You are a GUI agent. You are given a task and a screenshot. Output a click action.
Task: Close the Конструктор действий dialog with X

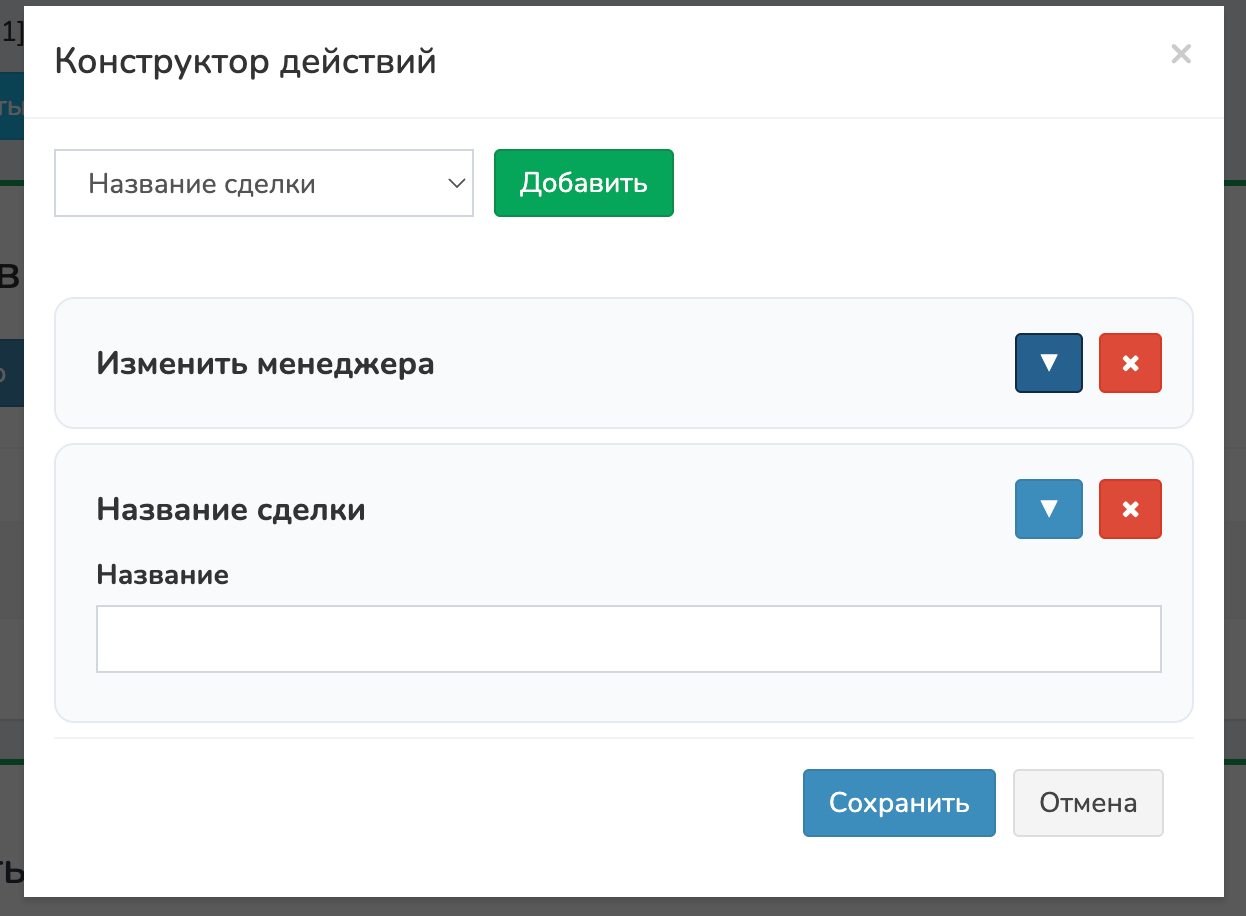[1181, 54]
